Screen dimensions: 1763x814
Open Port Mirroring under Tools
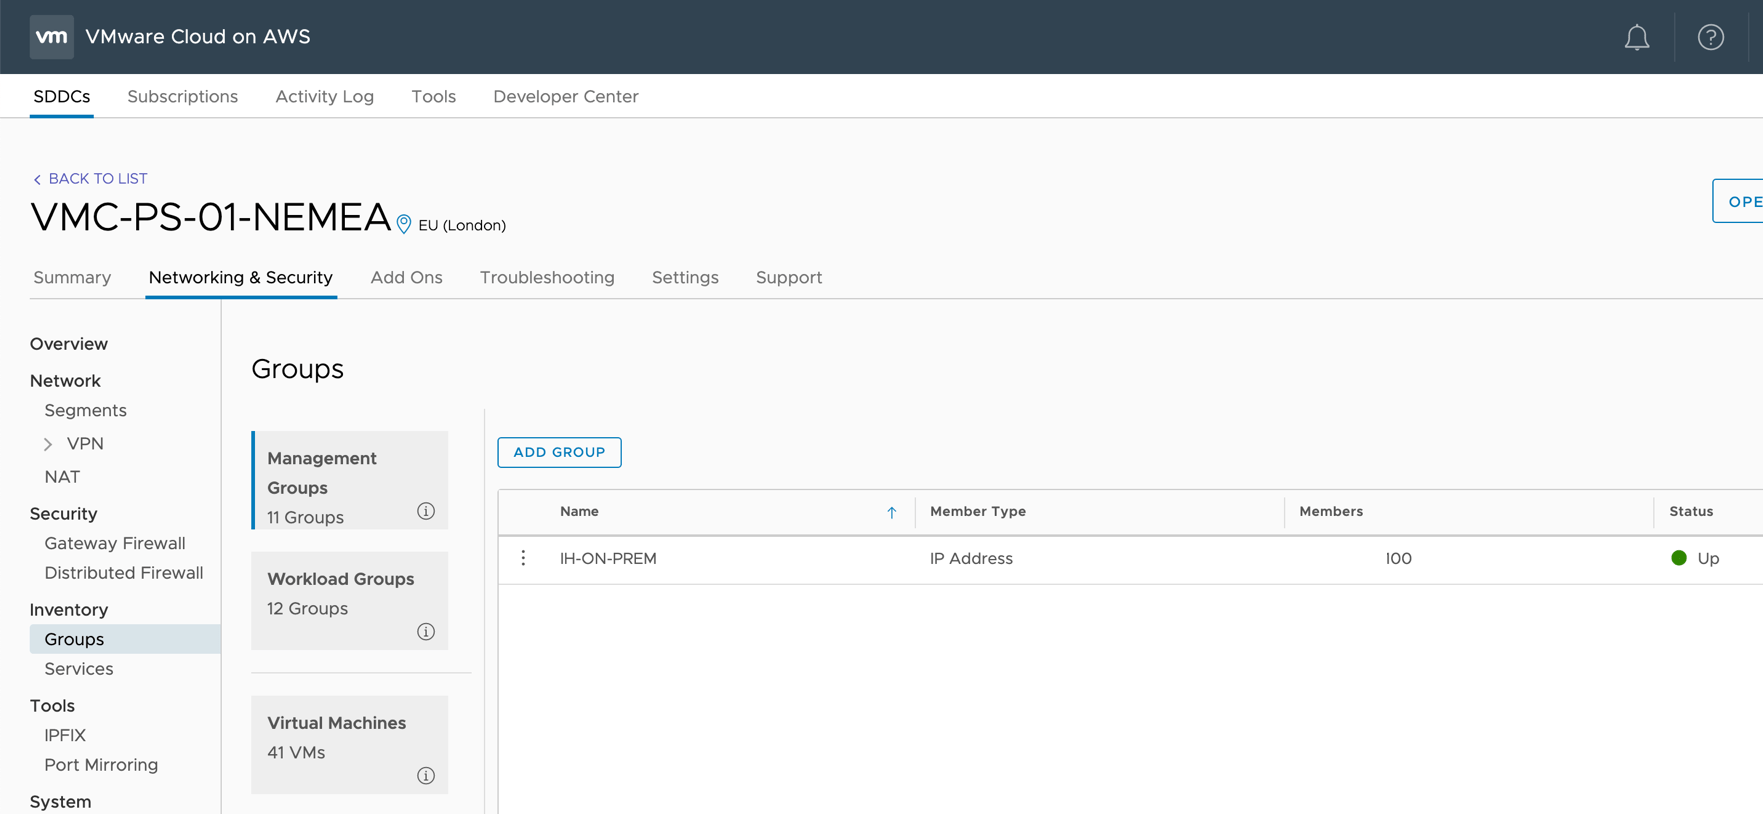pos(101,765)
